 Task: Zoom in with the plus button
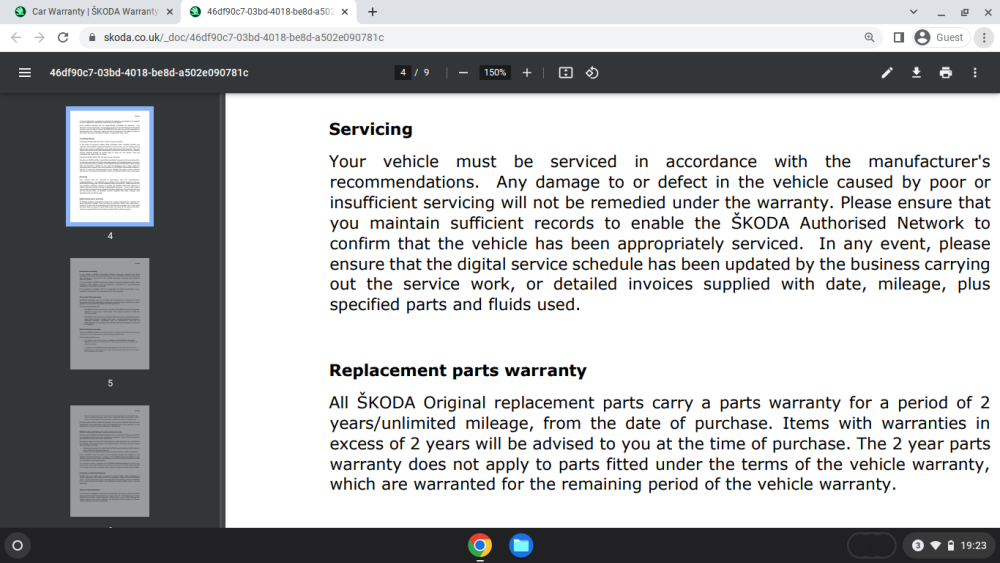(x=527, y=73)
